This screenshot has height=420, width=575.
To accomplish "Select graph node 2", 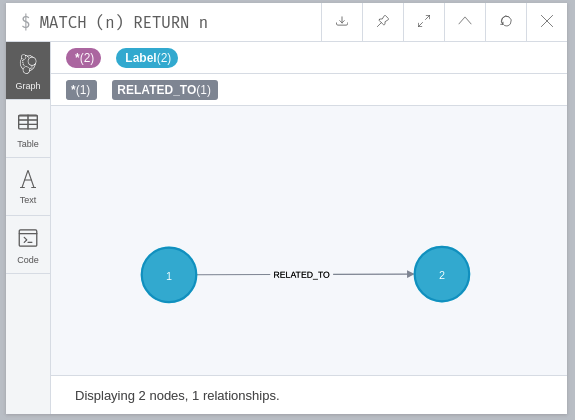I will pos(442,274).
